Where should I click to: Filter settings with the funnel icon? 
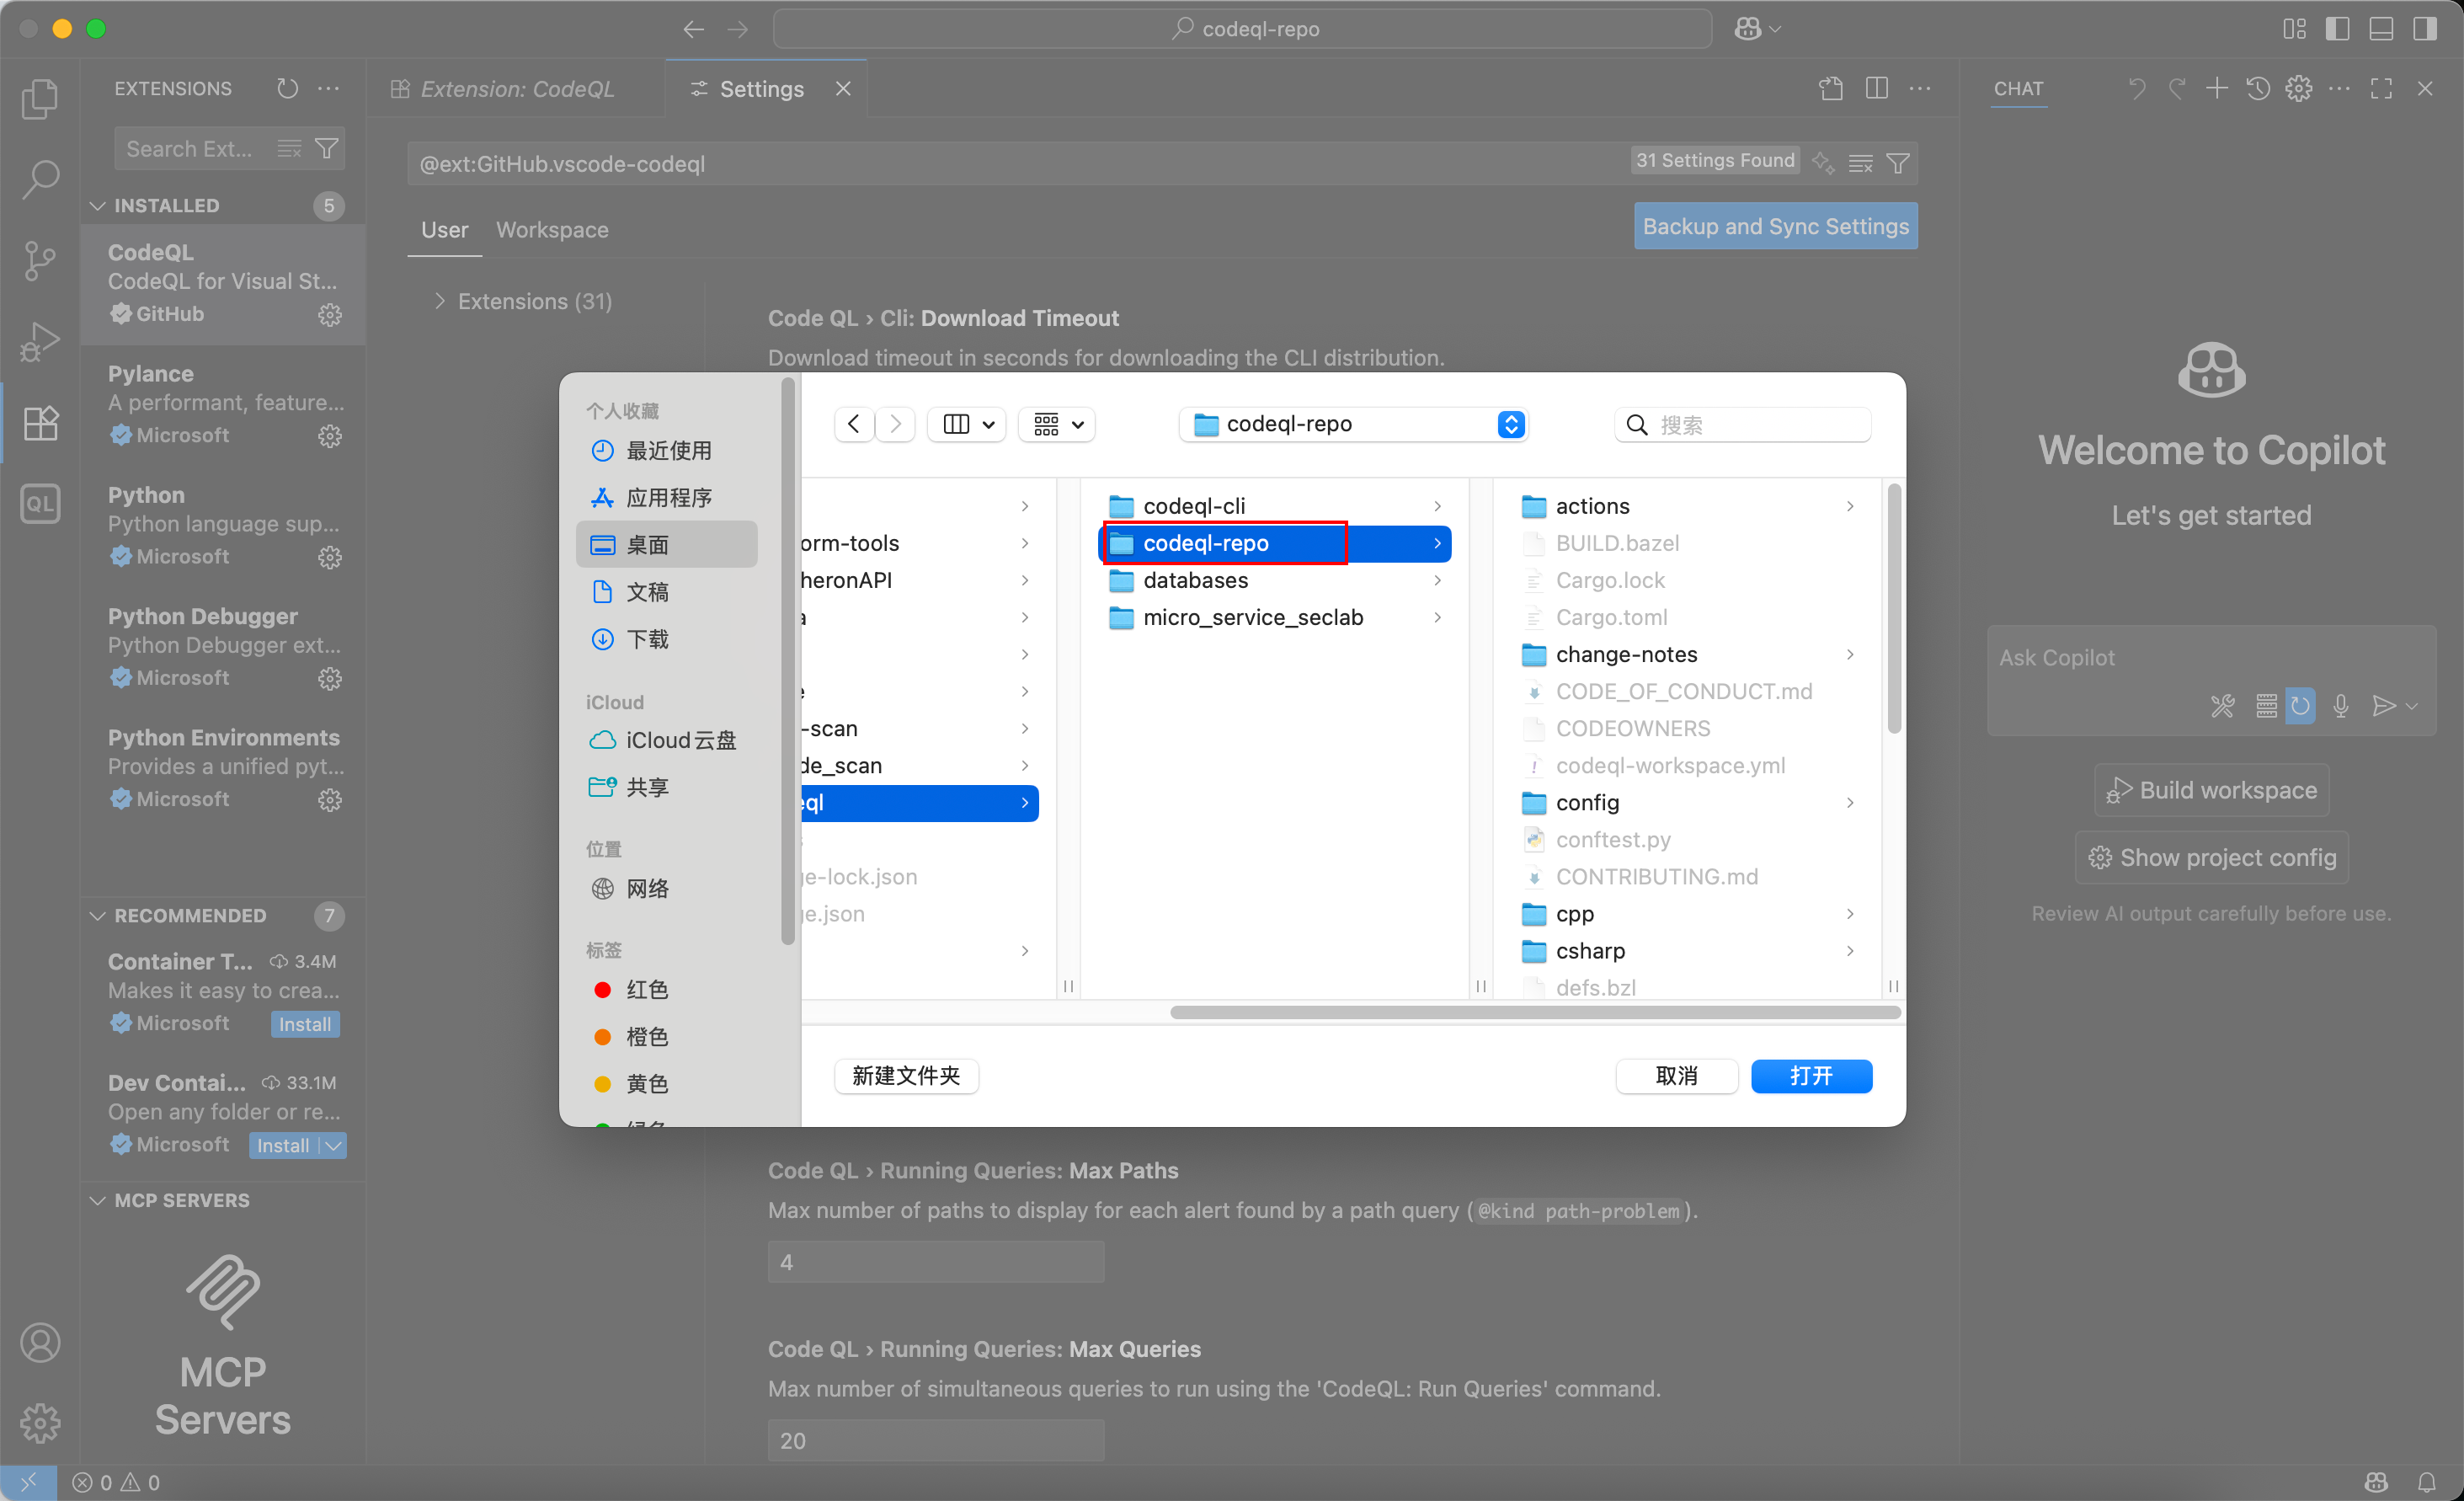click(x=1897, y=163)
